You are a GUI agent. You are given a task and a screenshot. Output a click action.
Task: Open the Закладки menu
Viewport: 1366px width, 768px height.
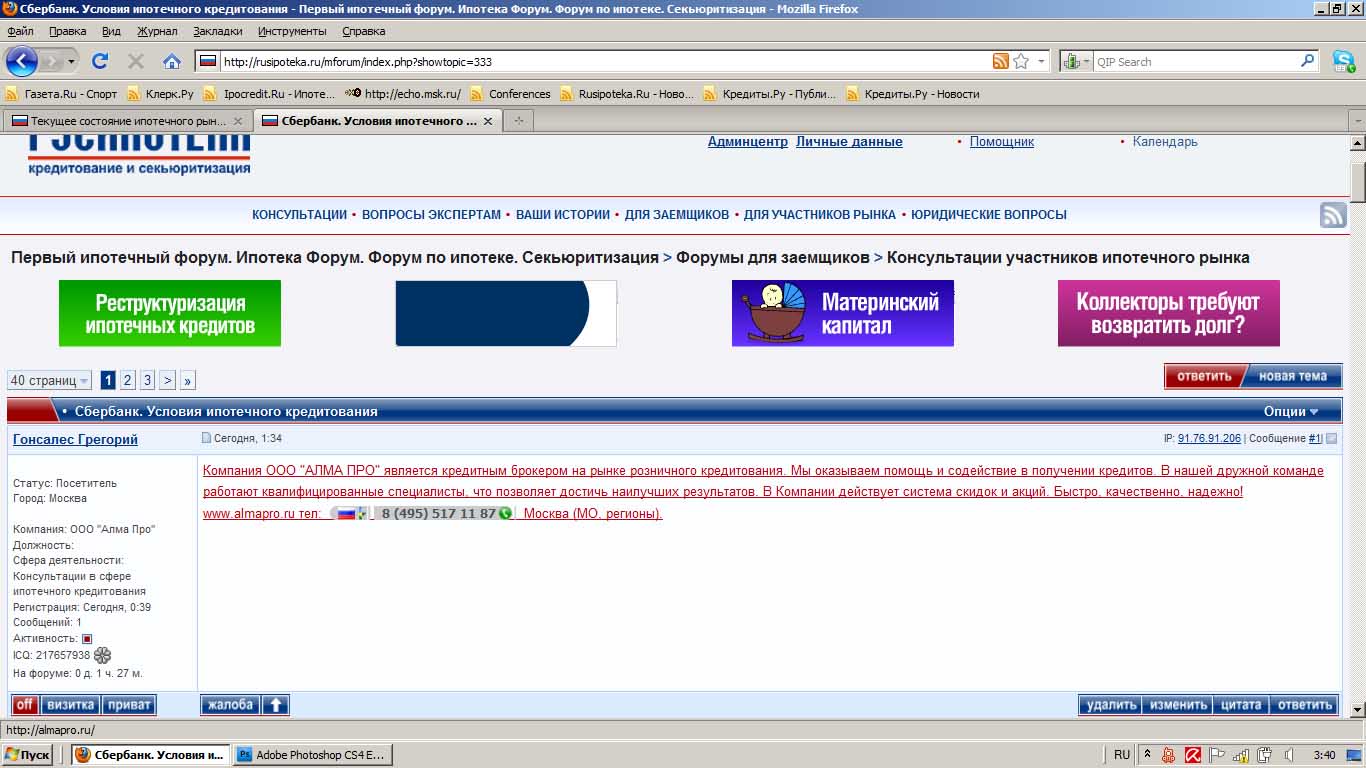(218, 31)
